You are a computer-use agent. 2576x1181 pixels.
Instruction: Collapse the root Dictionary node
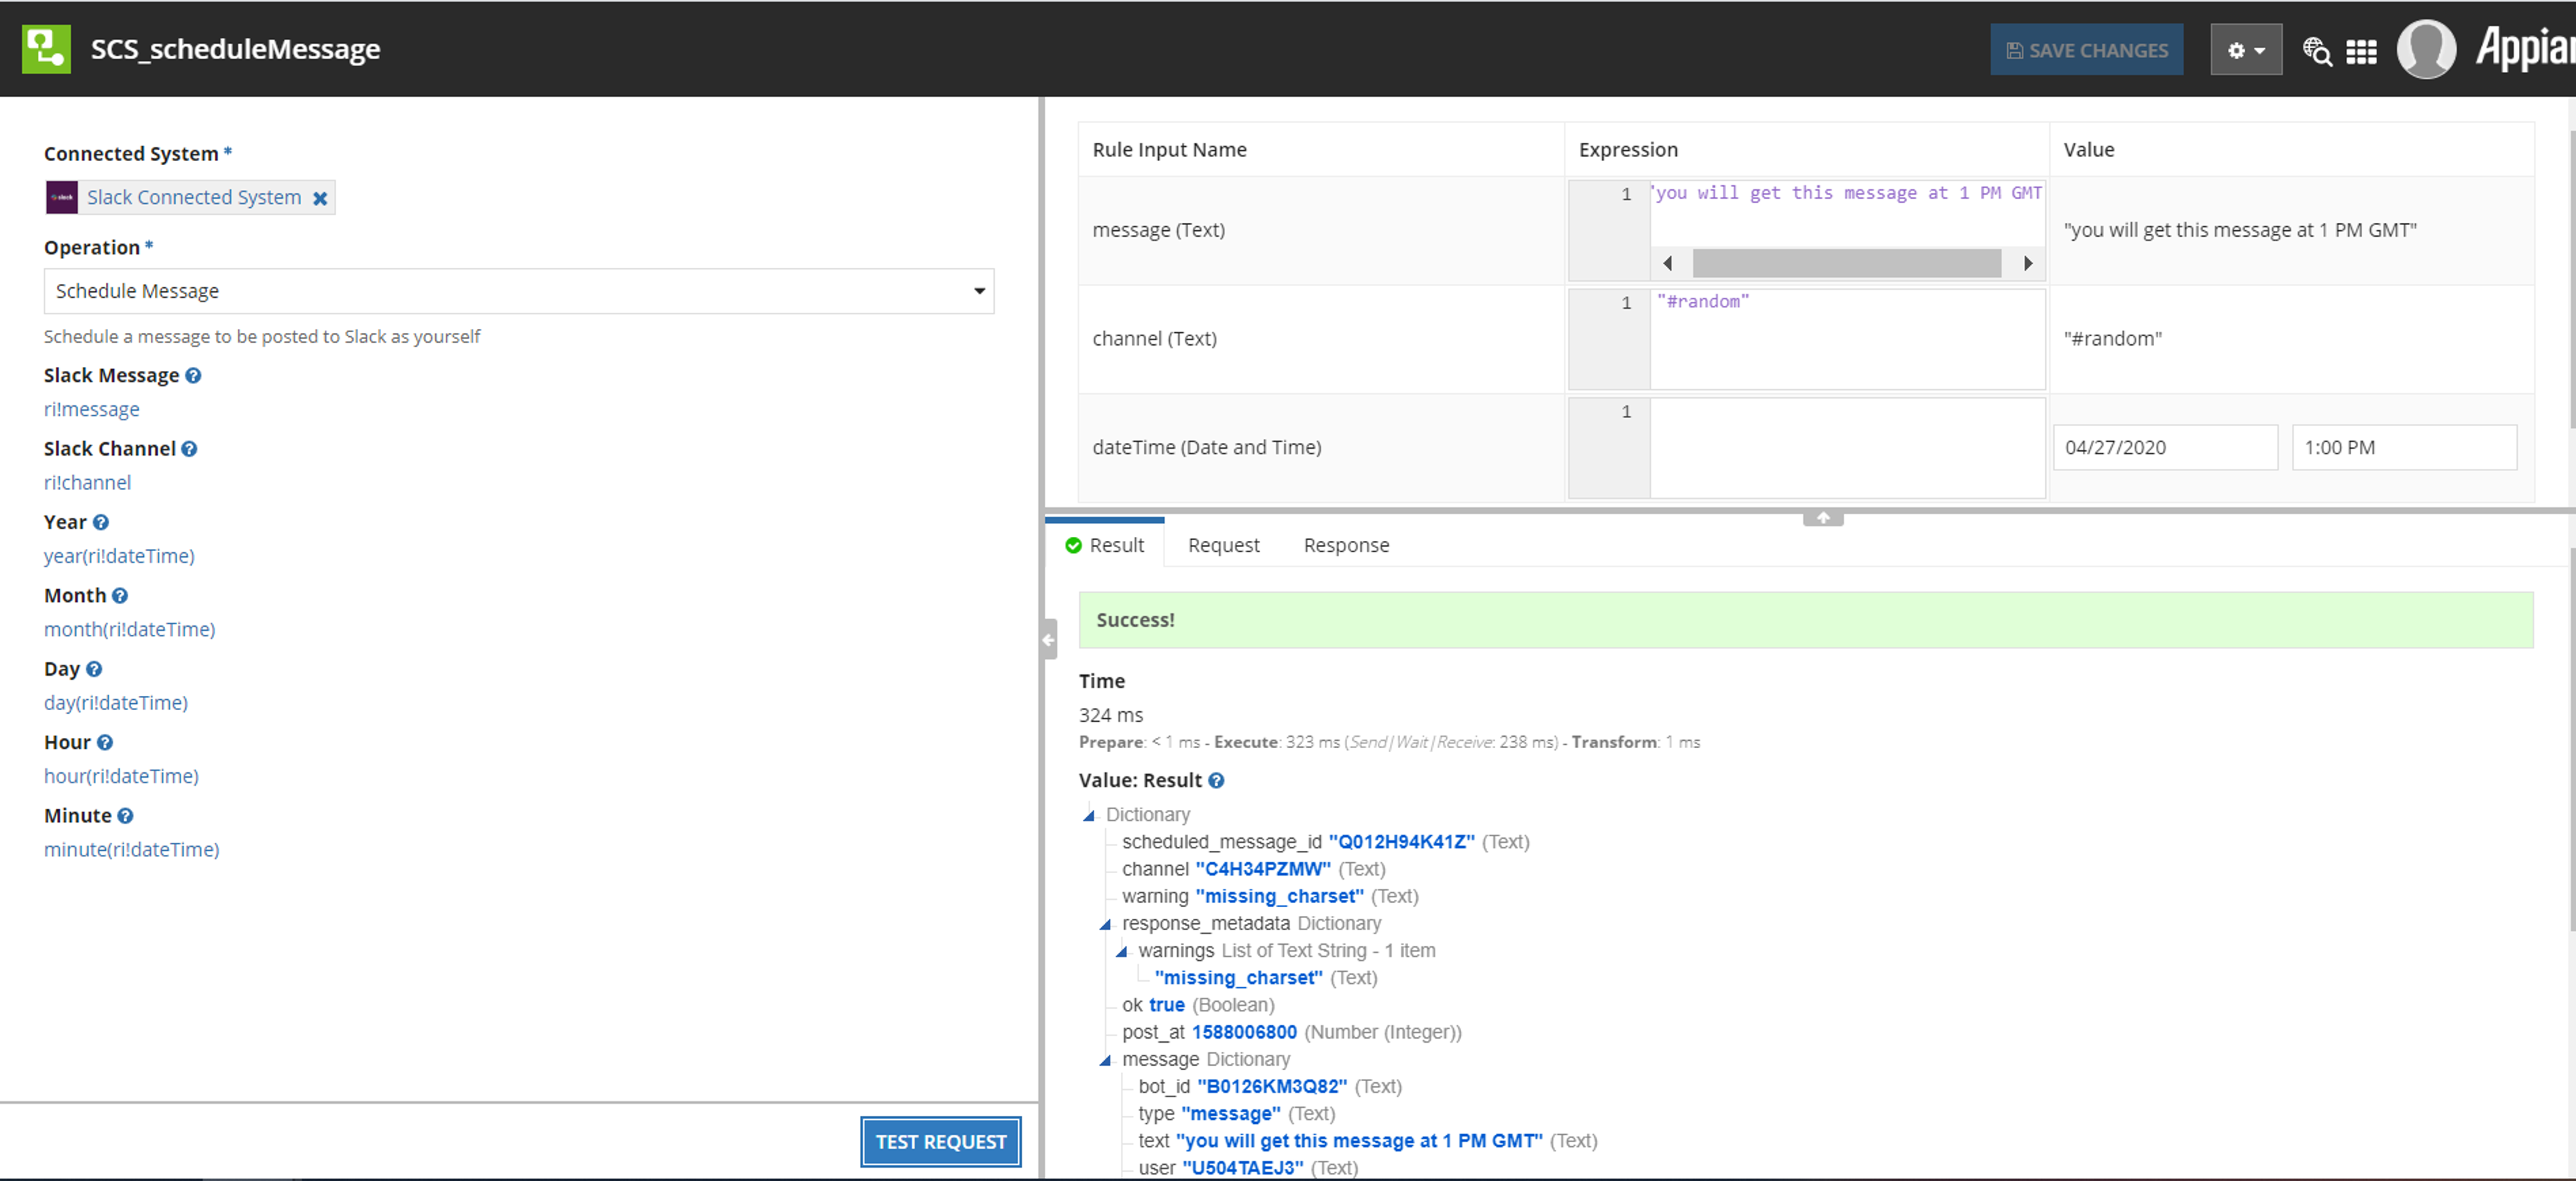[1089, 815]
